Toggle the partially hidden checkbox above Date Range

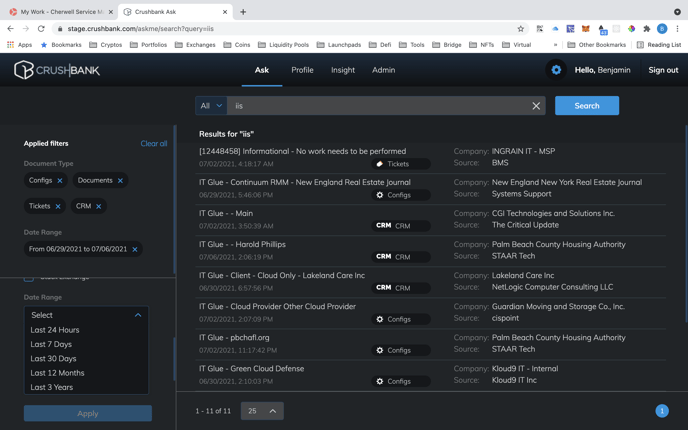pyautogui.click(x=29, y=278)
